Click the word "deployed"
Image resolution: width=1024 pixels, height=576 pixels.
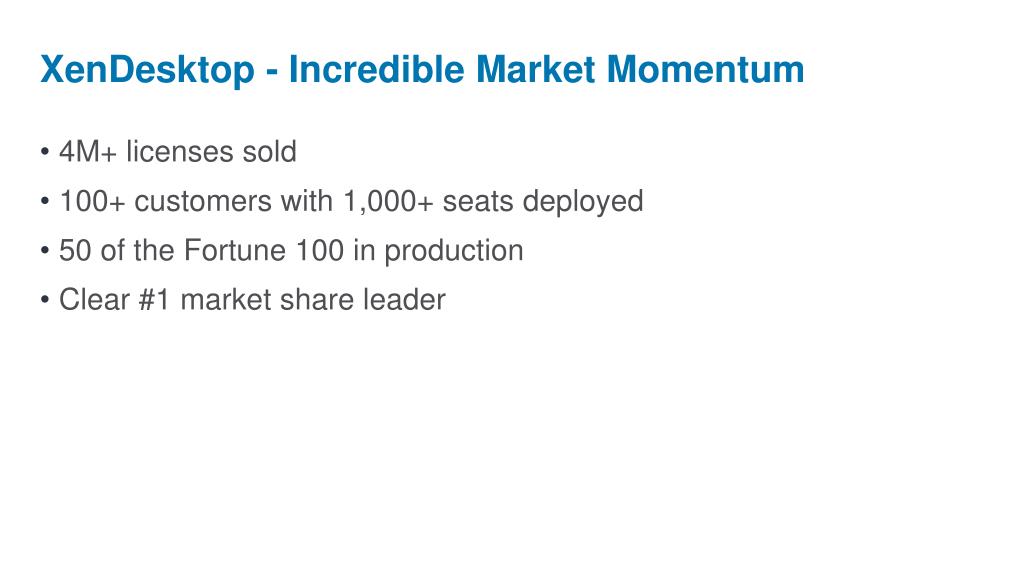click(583, 202)
